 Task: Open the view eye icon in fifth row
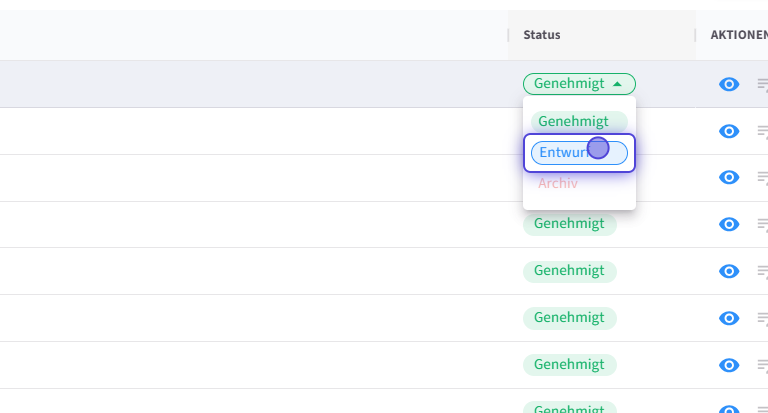pos(729,271)
